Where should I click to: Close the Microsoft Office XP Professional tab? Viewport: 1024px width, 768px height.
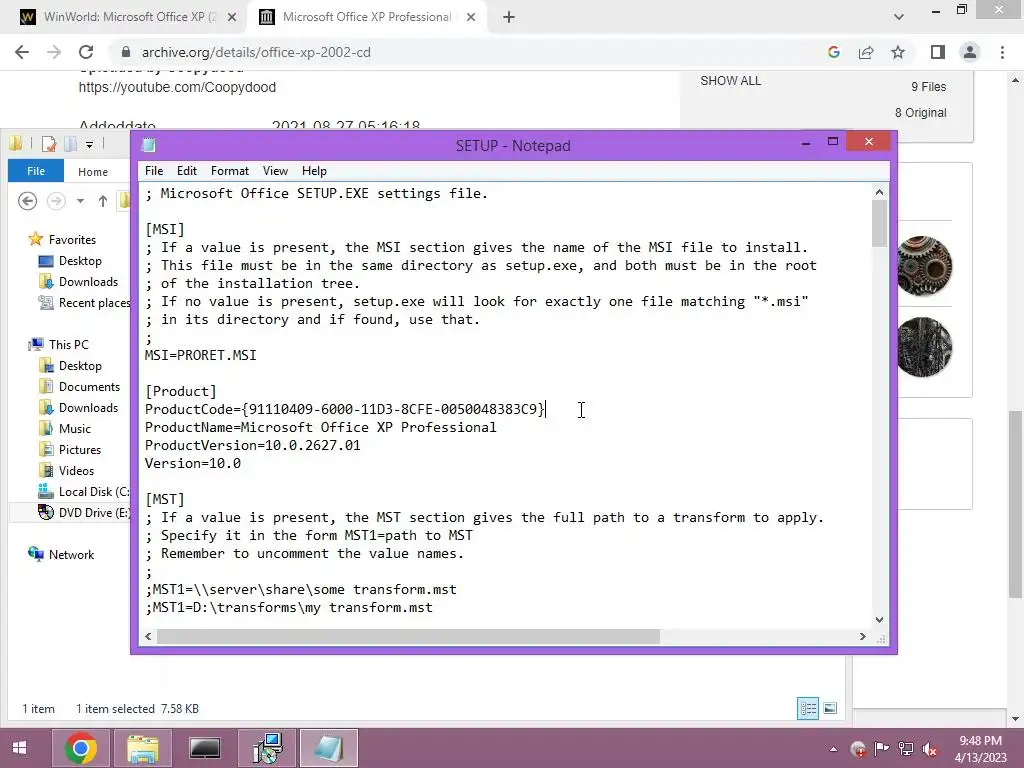point(471,17)
